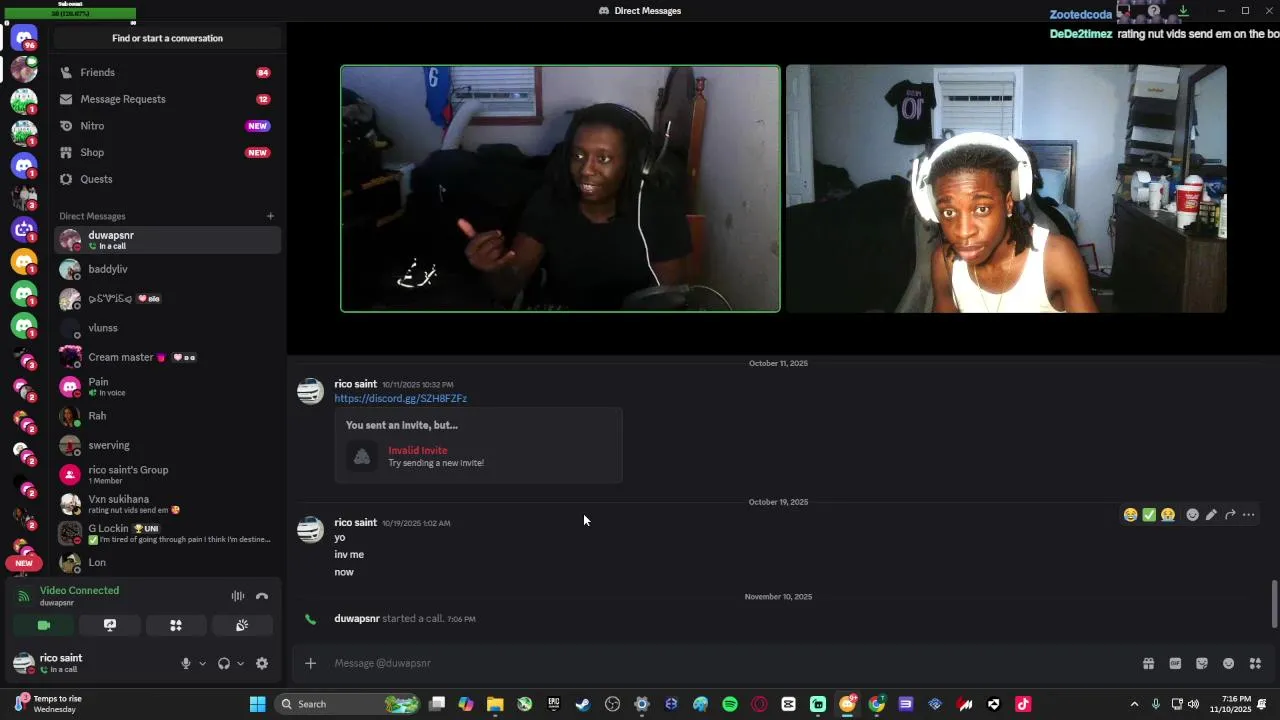Open the Discord home Direct Messages icon
The height and width of the screenshot is (720, 1280).
(x=24, y=38)
